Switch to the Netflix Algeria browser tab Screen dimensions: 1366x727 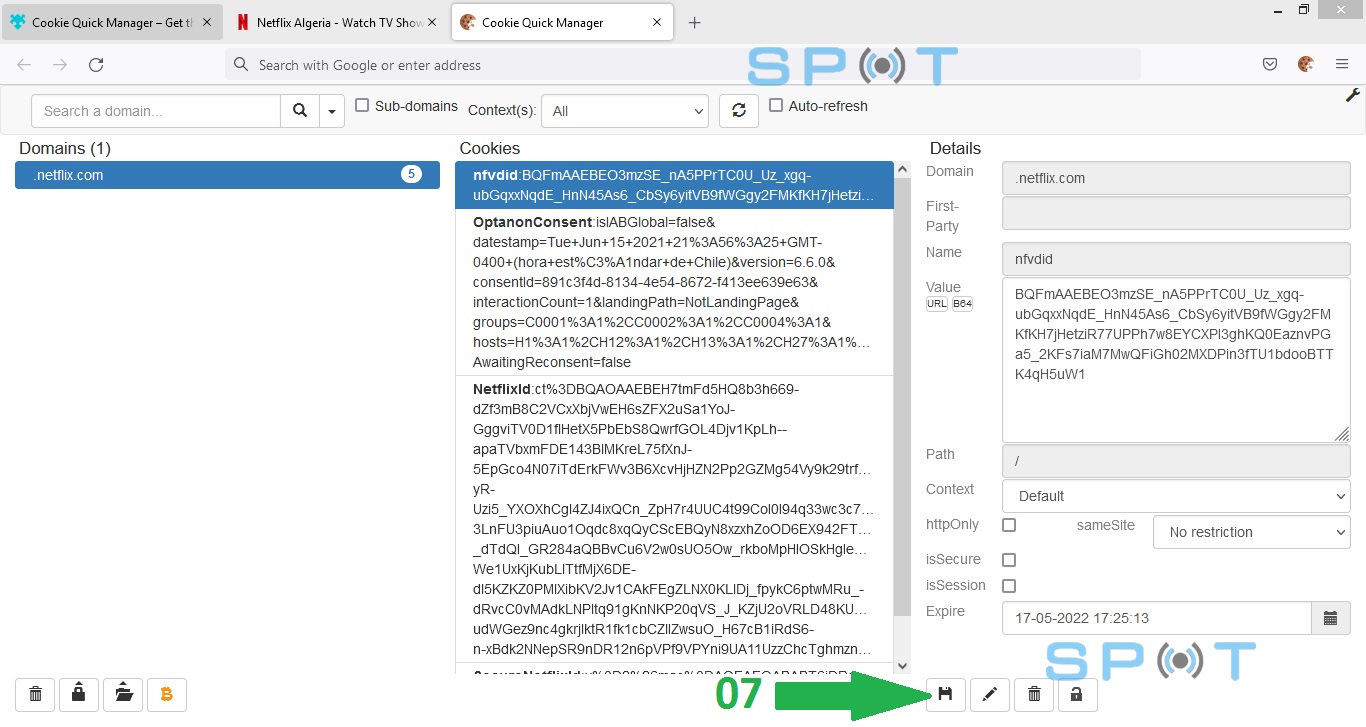point(338,22)
